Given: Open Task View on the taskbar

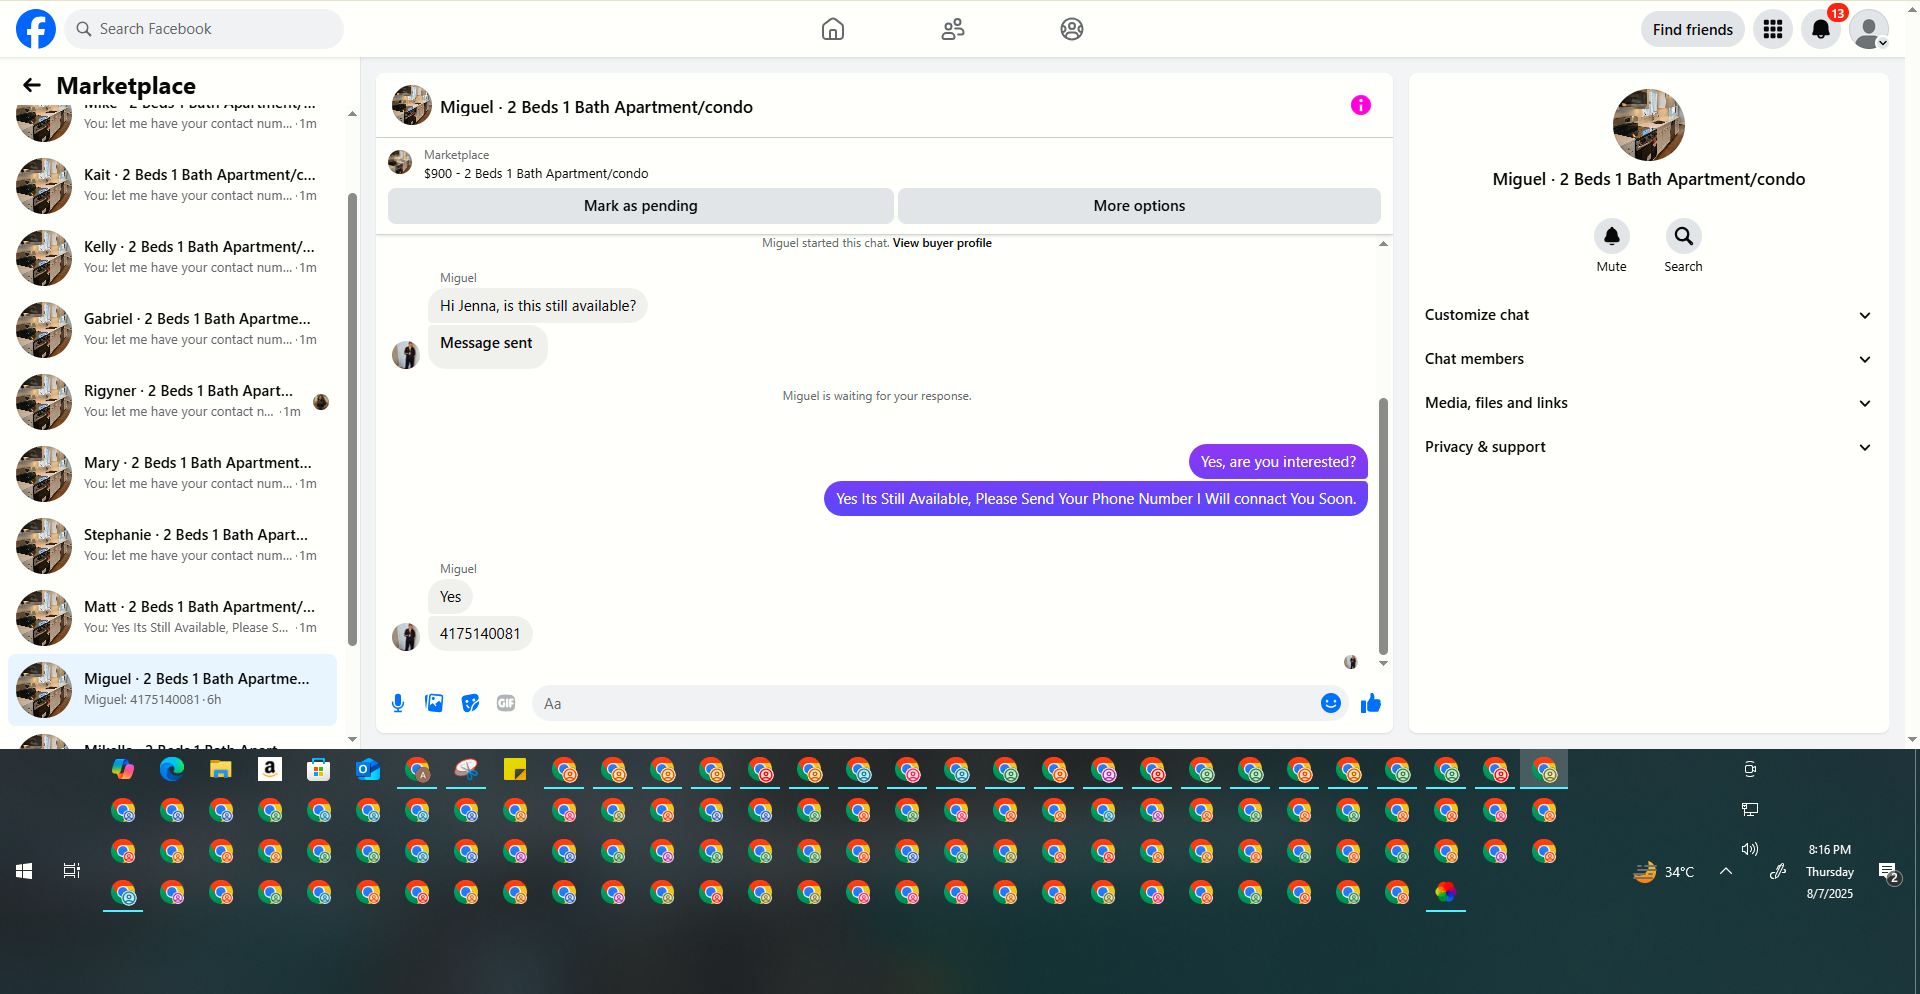Looking at the screenshot, I should [x=72, y=871].
